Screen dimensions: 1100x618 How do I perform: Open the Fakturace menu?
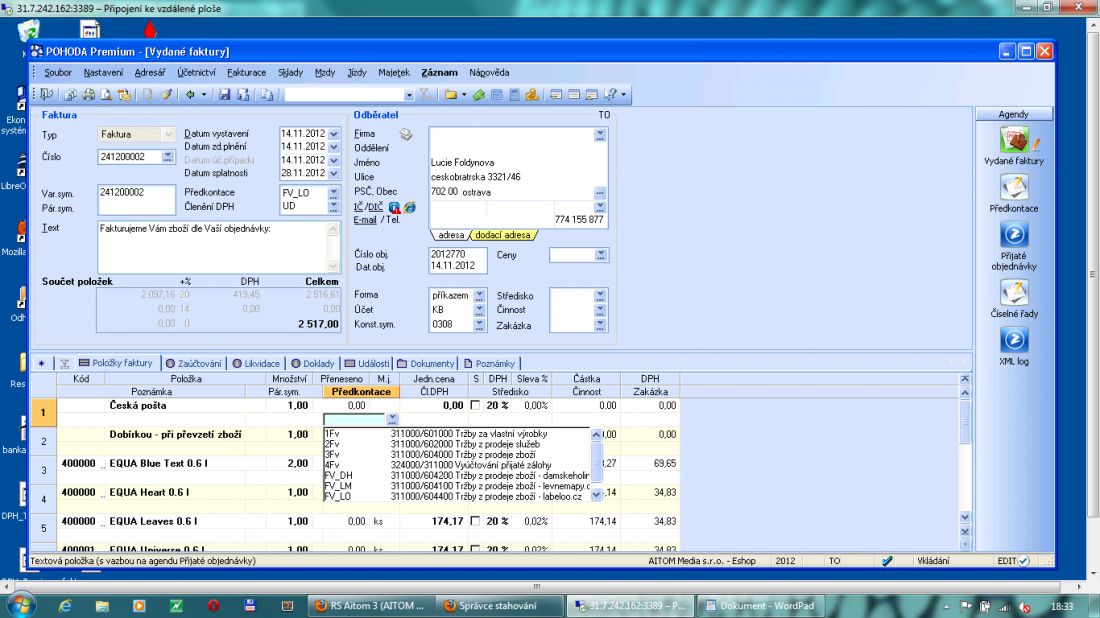click(x=246, y=72)
